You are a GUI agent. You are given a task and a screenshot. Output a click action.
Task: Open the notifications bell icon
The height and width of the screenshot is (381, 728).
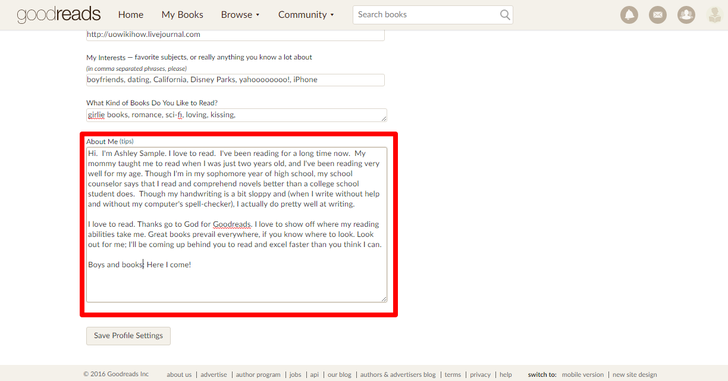pyautogui.click(x=629, y=15)
